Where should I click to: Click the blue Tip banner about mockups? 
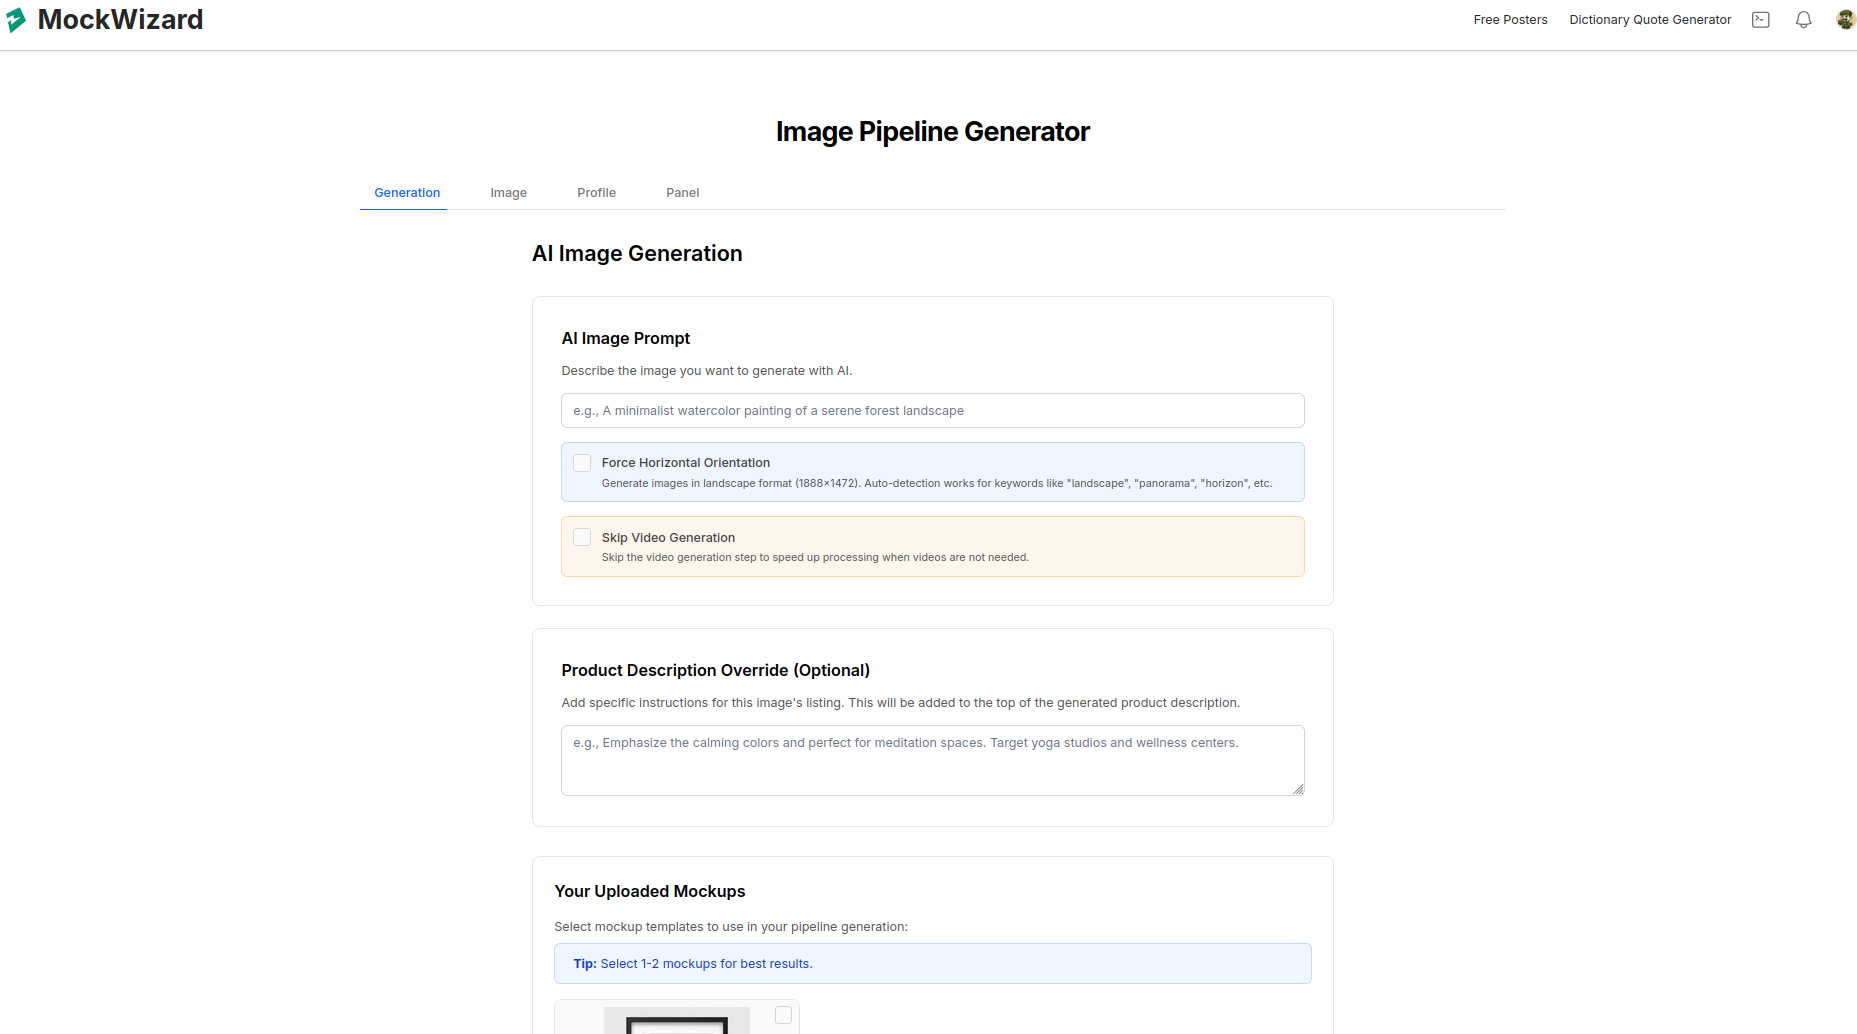point(932,963)
